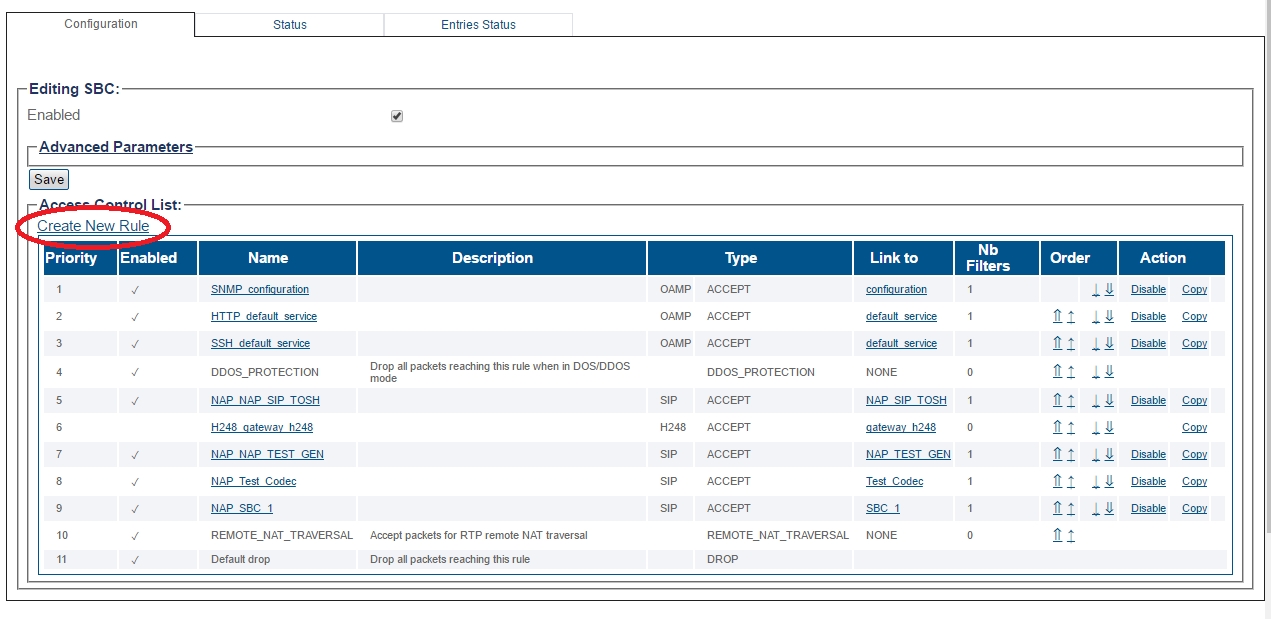This screenshot has height=619, width=1271.
Task: Move SSH_default_service rule to the top
Action: pyautogui.click(x=1057, y=344)
